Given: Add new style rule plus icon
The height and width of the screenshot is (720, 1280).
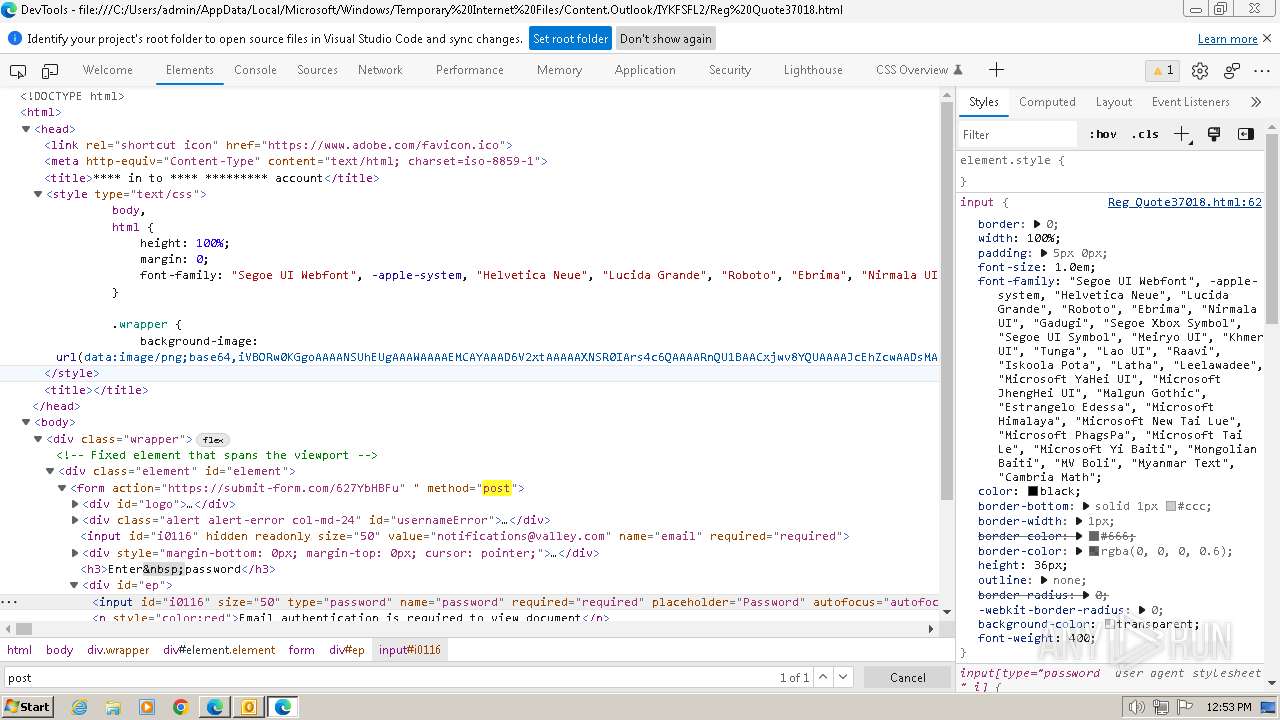Looking at the screenshot, I should pyautogui.click(x=1182, y=134).
